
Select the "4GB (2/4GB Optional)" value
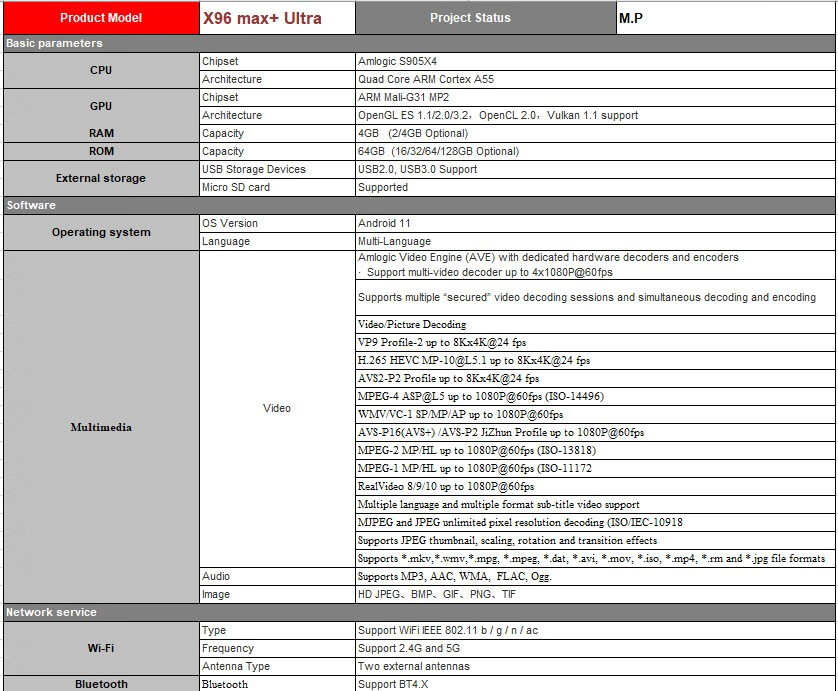pos(595,133)
